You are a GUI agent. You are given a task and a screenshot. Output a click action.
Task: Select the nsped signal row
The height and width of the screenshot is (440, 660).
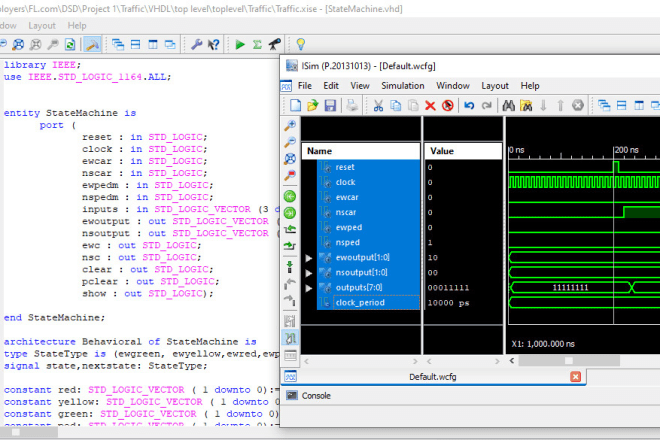pyautogui.click(x=368, y=243)
